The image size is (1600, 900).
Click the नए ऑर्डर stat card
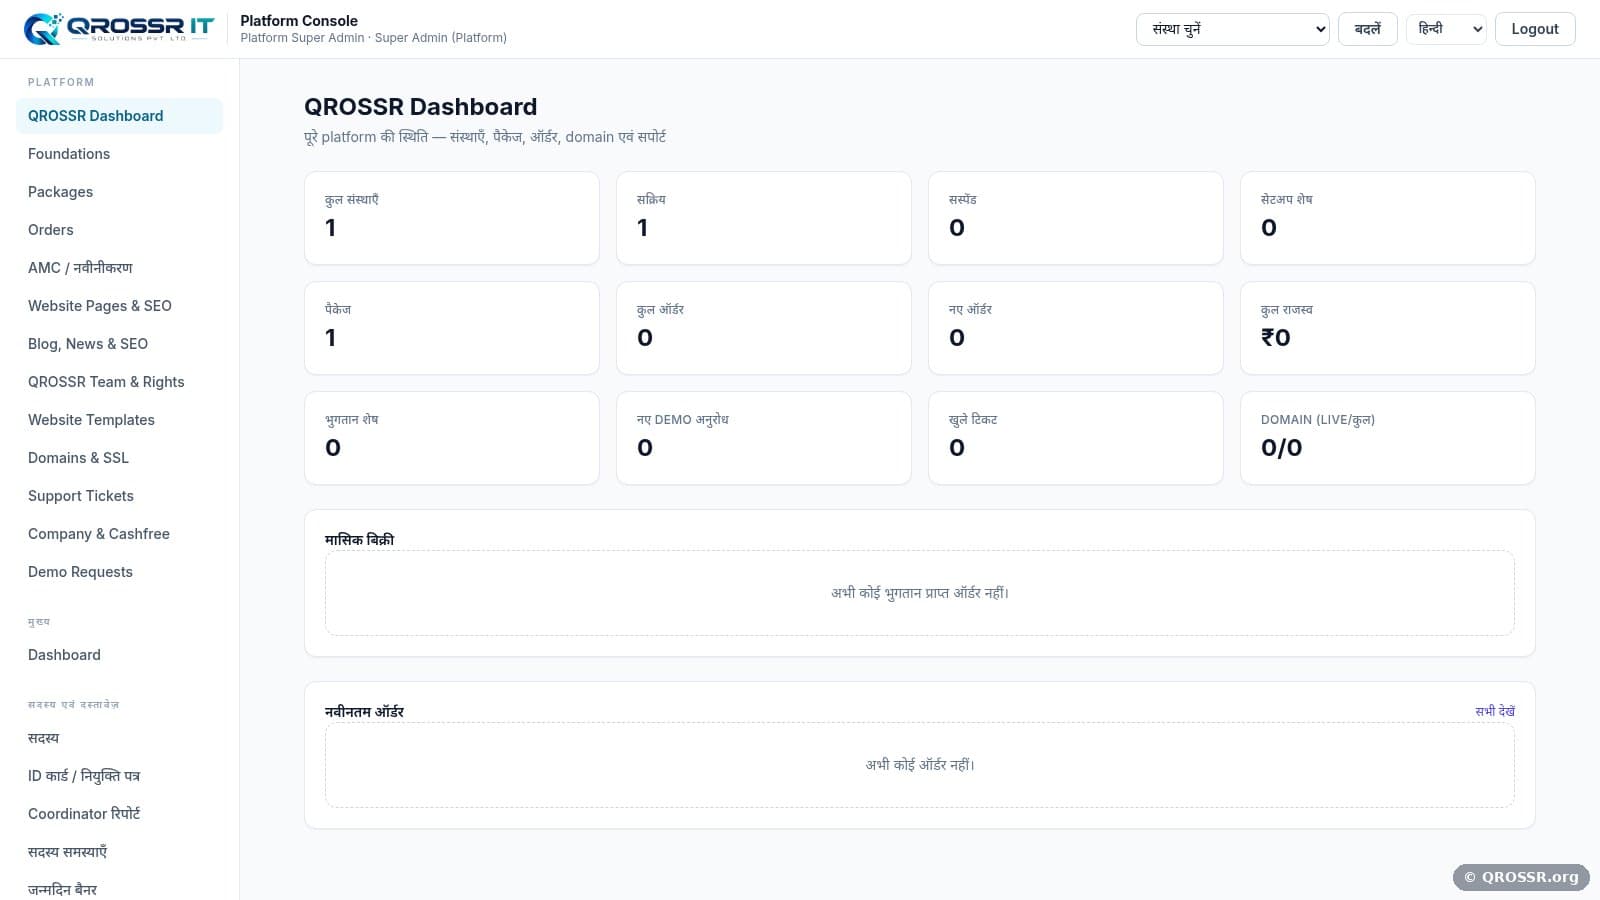pyautogui.click(x=1076, y=328)
